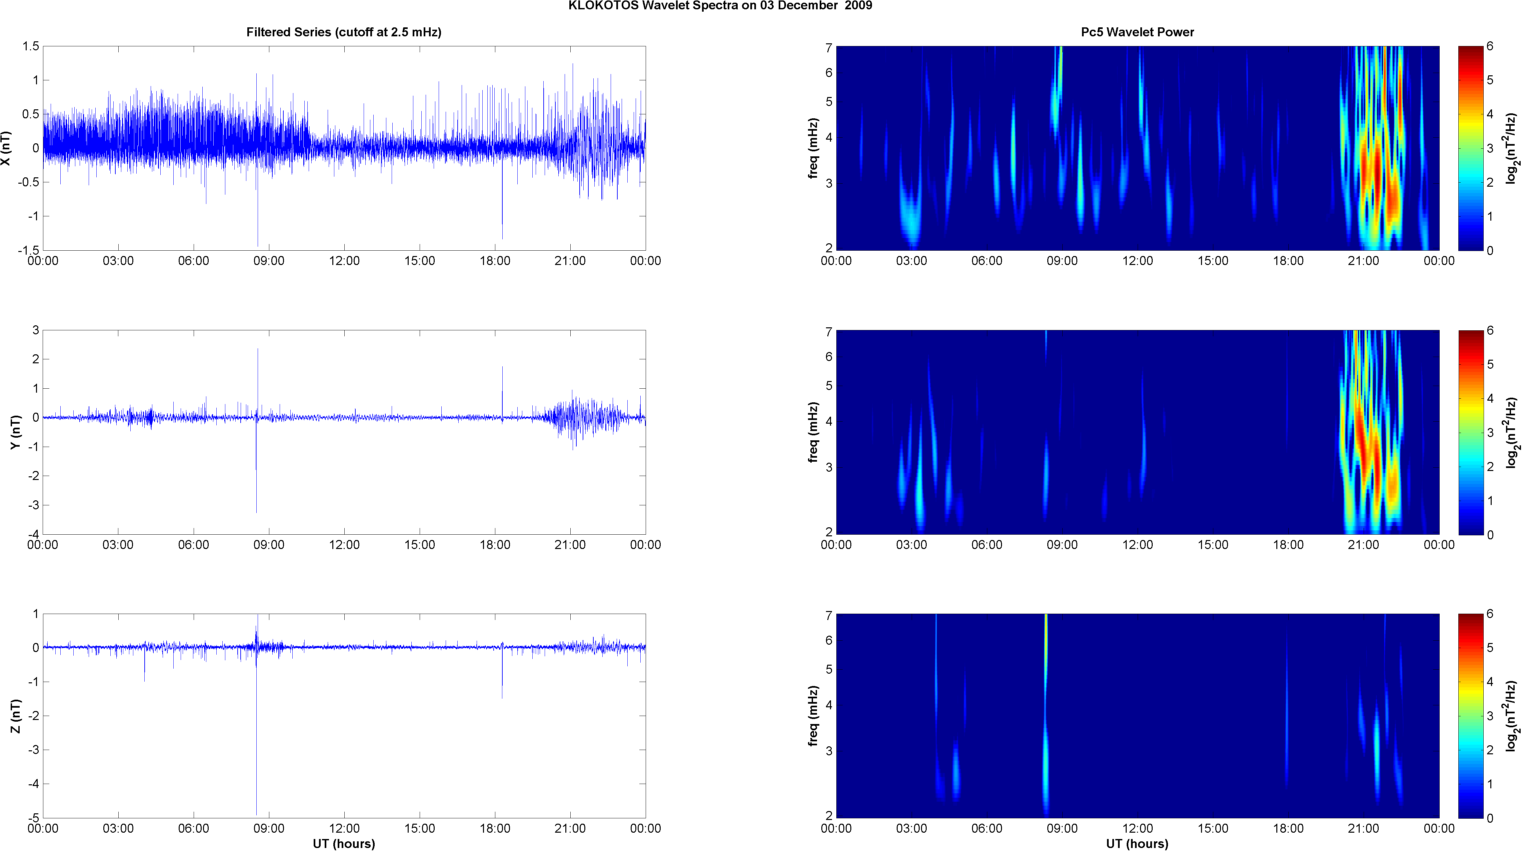1522x851 pixels.
Task: Click the colorbar next to the Z wavelet plot
Action: point(1470,716)
